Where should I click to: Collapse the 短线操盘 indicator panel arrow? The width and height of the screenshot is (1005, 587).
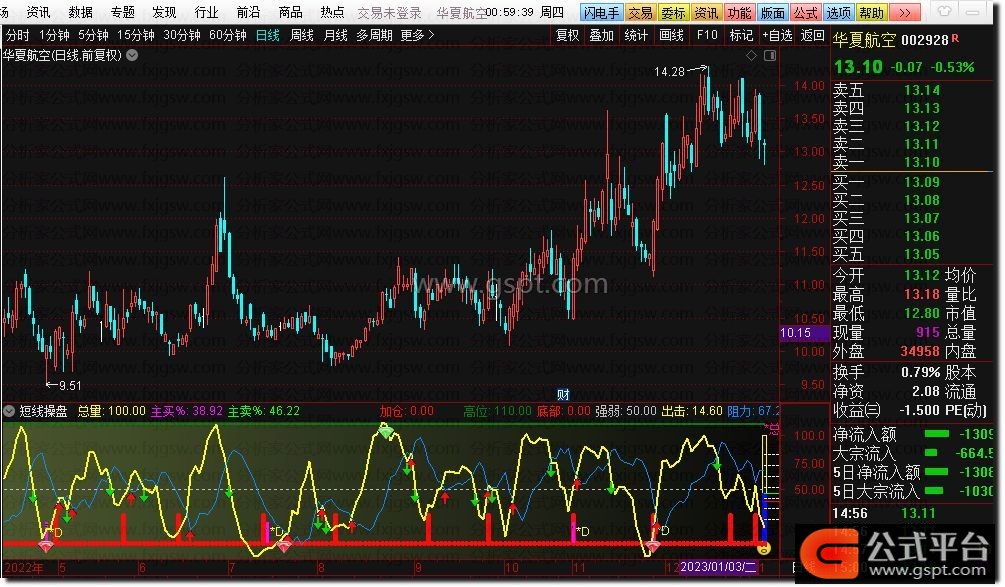[x=9, y=411]
